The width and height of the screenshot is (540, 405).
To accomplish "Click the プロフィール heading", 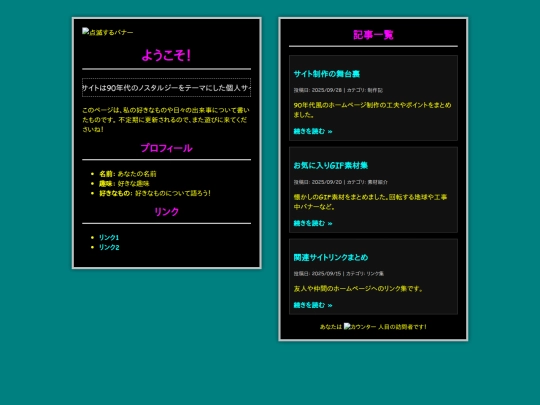I will pyautogui.click(x=166, y=148).
